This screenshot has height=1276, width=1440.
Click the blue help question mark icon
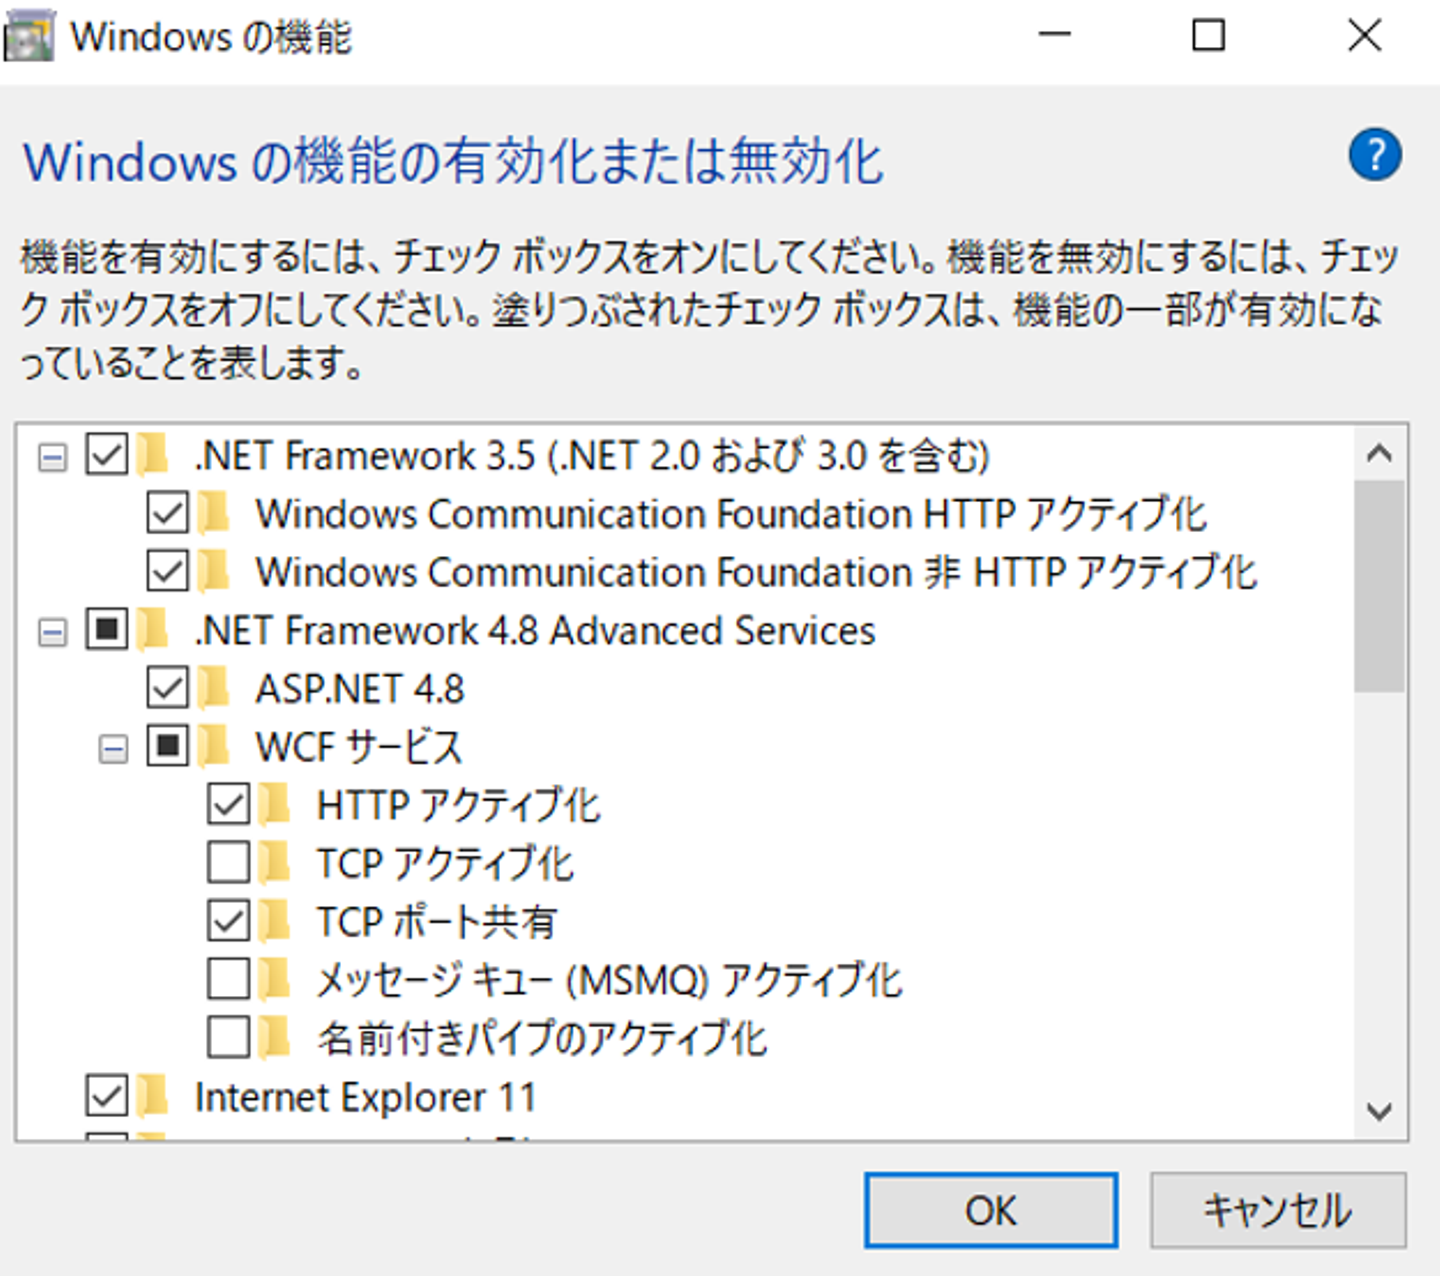click(1374, 155)
